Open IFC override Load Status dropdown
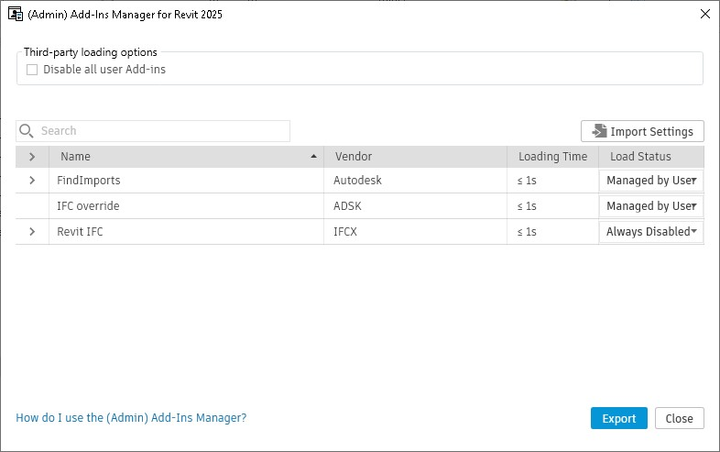Image resolution: width=720 pixels, height=452 pixels. pyautogui.click(x=651, y=206)
